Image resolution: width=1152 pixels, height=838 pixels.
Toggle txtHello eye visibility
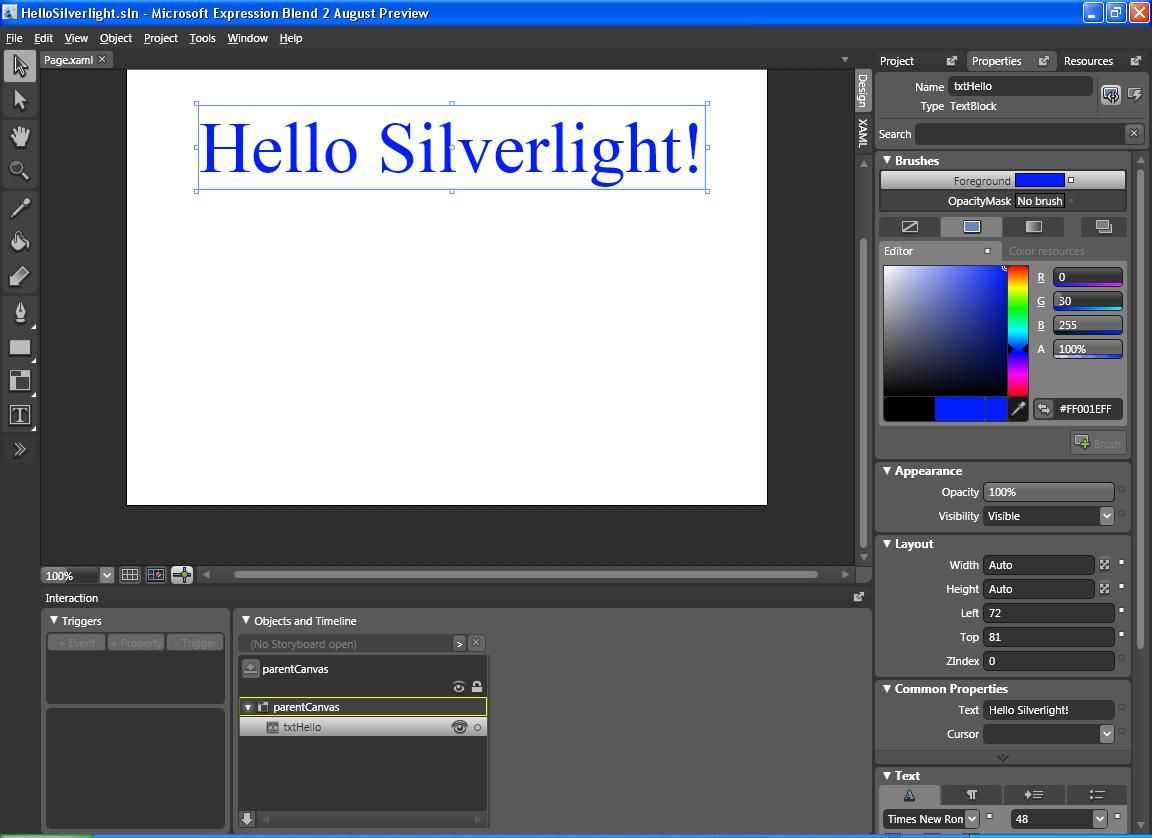click(x=459, y=727)
